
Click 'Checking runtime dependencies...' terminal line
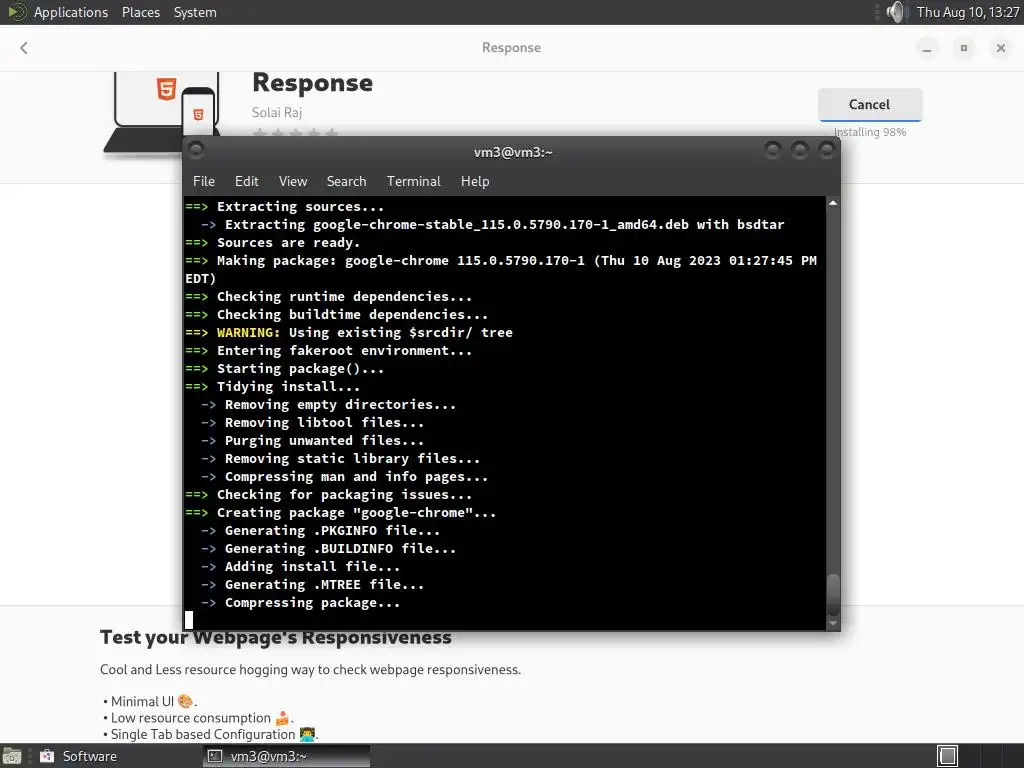pyautogui.click(x=344, y=296)
